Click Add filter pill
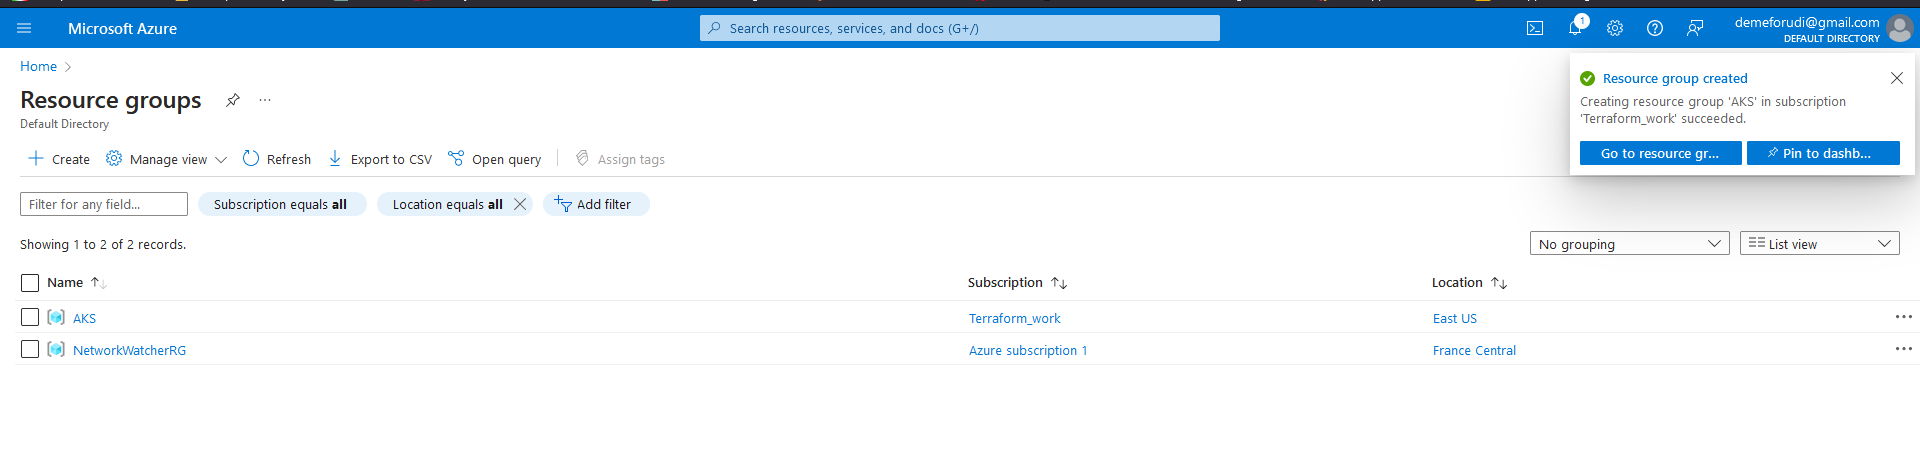Viewport: 1920px width, 450px height. [x=596, y=204]
